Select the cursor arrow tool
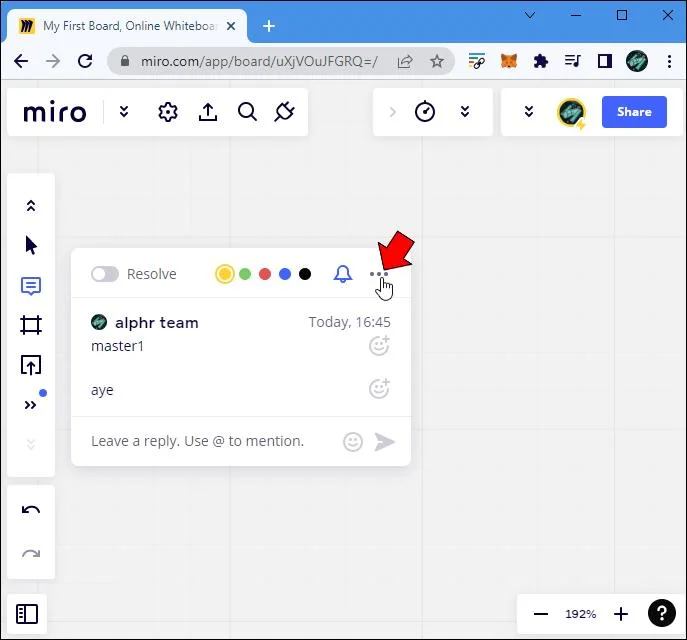Image resolution: width=687 pixels, height=640 pixels. (x=31, y=245)
